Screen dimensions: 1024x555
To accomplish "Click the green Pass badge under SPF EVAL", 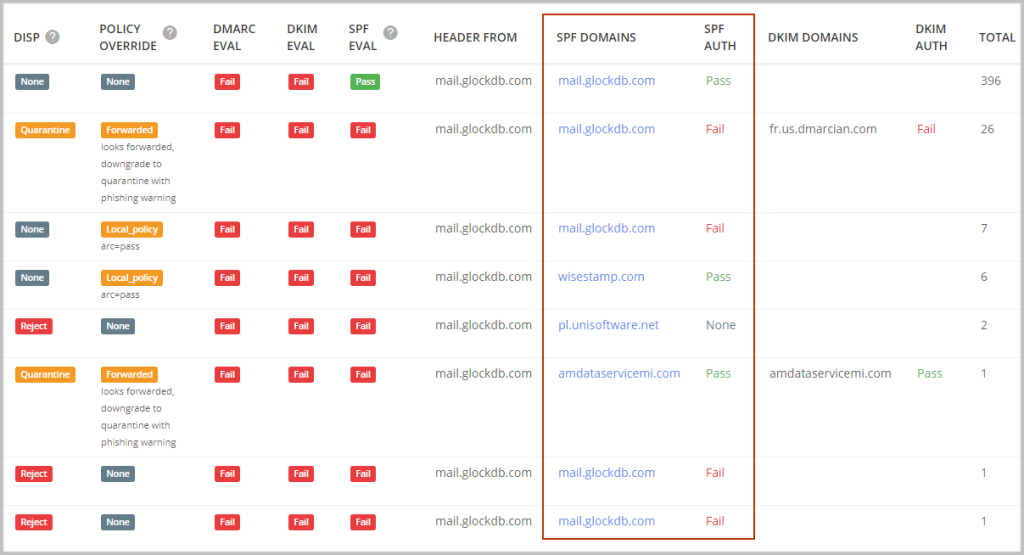I will [x=365, y=81].
